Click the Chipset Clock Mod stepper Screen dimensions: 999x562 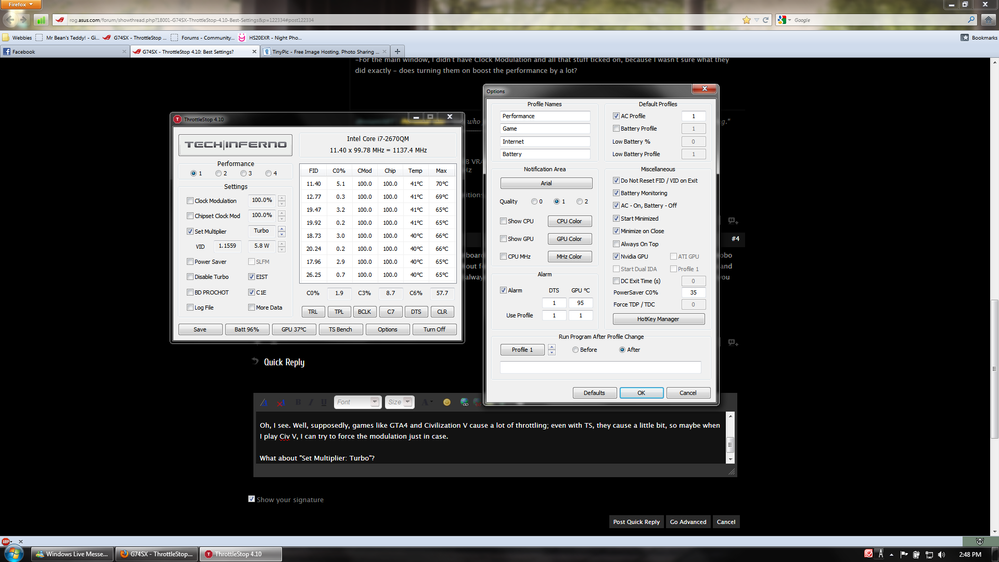pos(282,215)
